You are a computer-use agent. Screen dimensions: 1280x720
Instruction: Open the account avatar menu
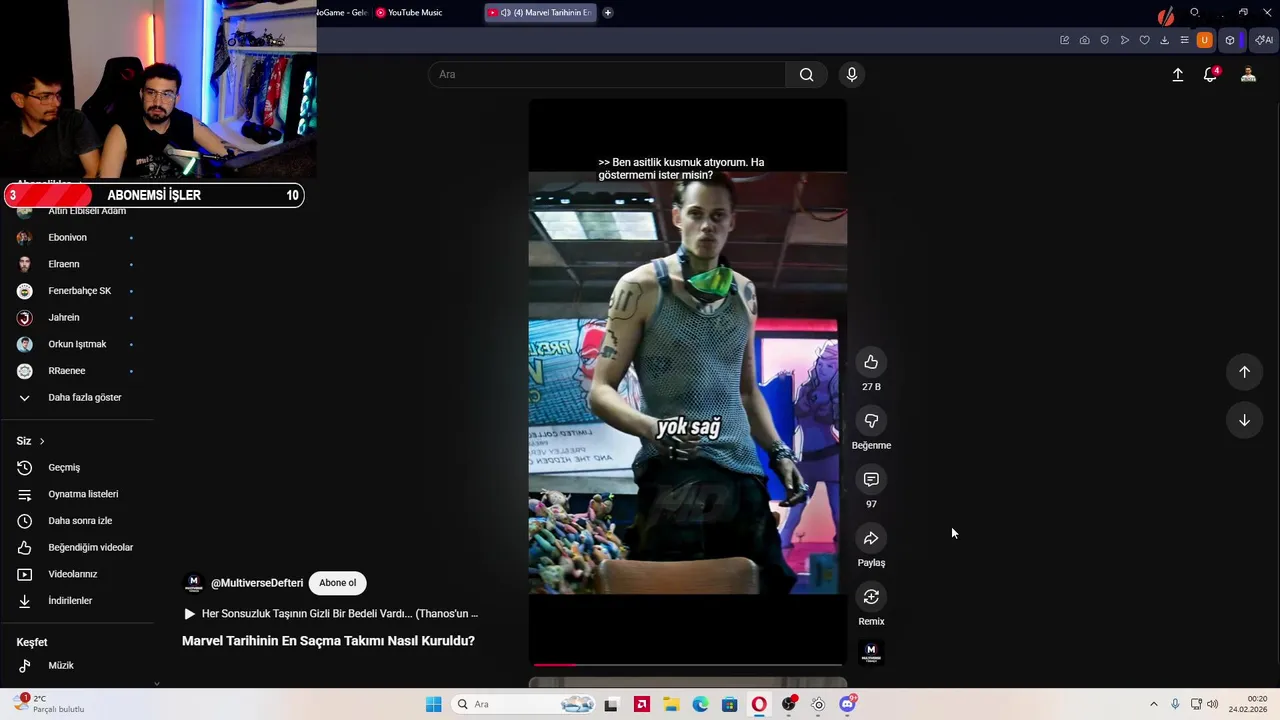click(1248, 74)
